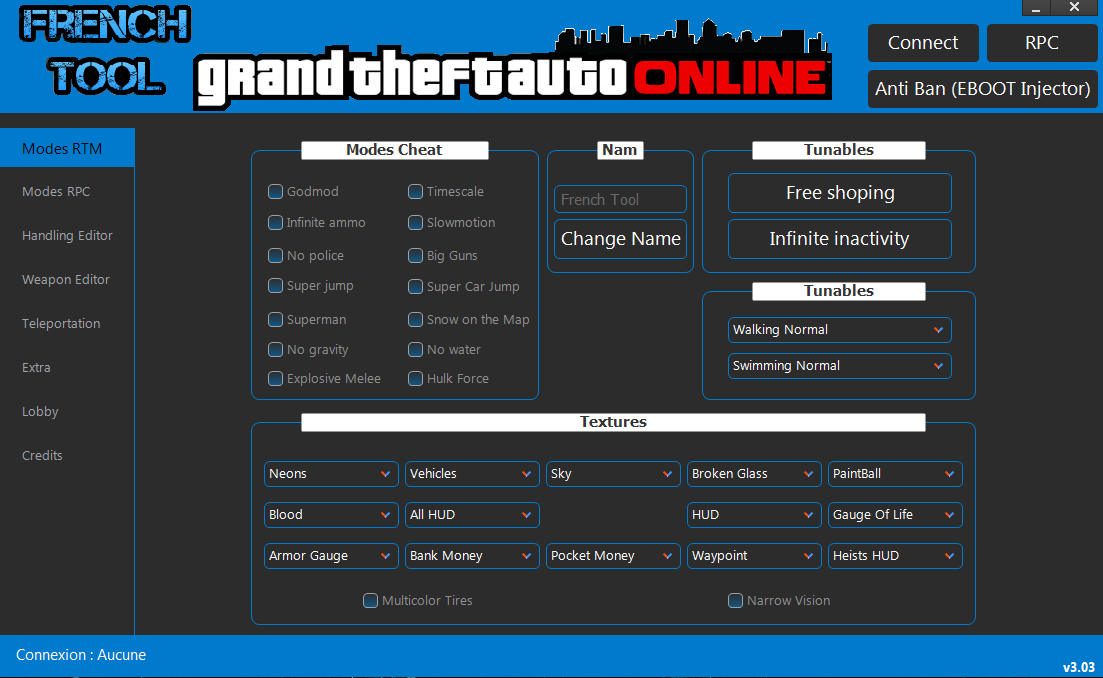This screenshot has width=1103, height=678.
Task: Check the Slowmotion option
Action: point(415,222)
